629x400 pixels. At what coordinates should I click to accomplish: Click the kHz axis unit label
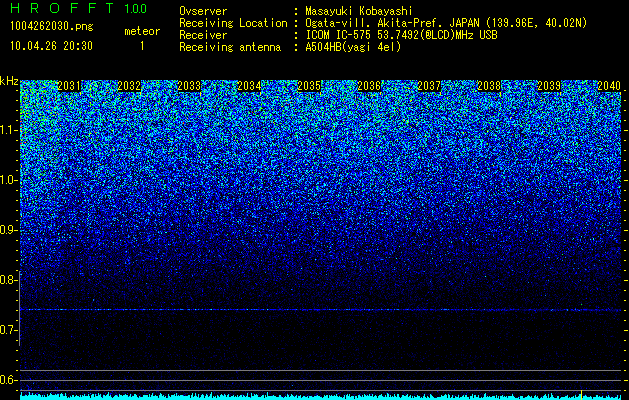(x=9, y=81)
